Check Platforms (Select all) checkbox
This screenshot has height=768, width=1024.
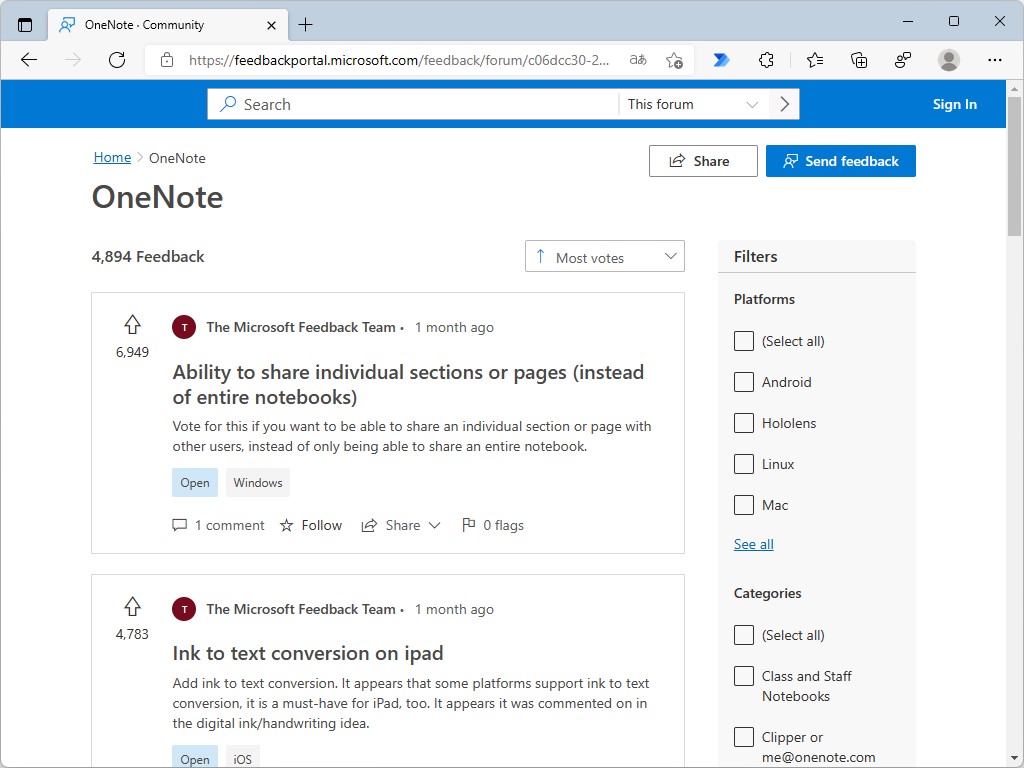pos(744,341)
